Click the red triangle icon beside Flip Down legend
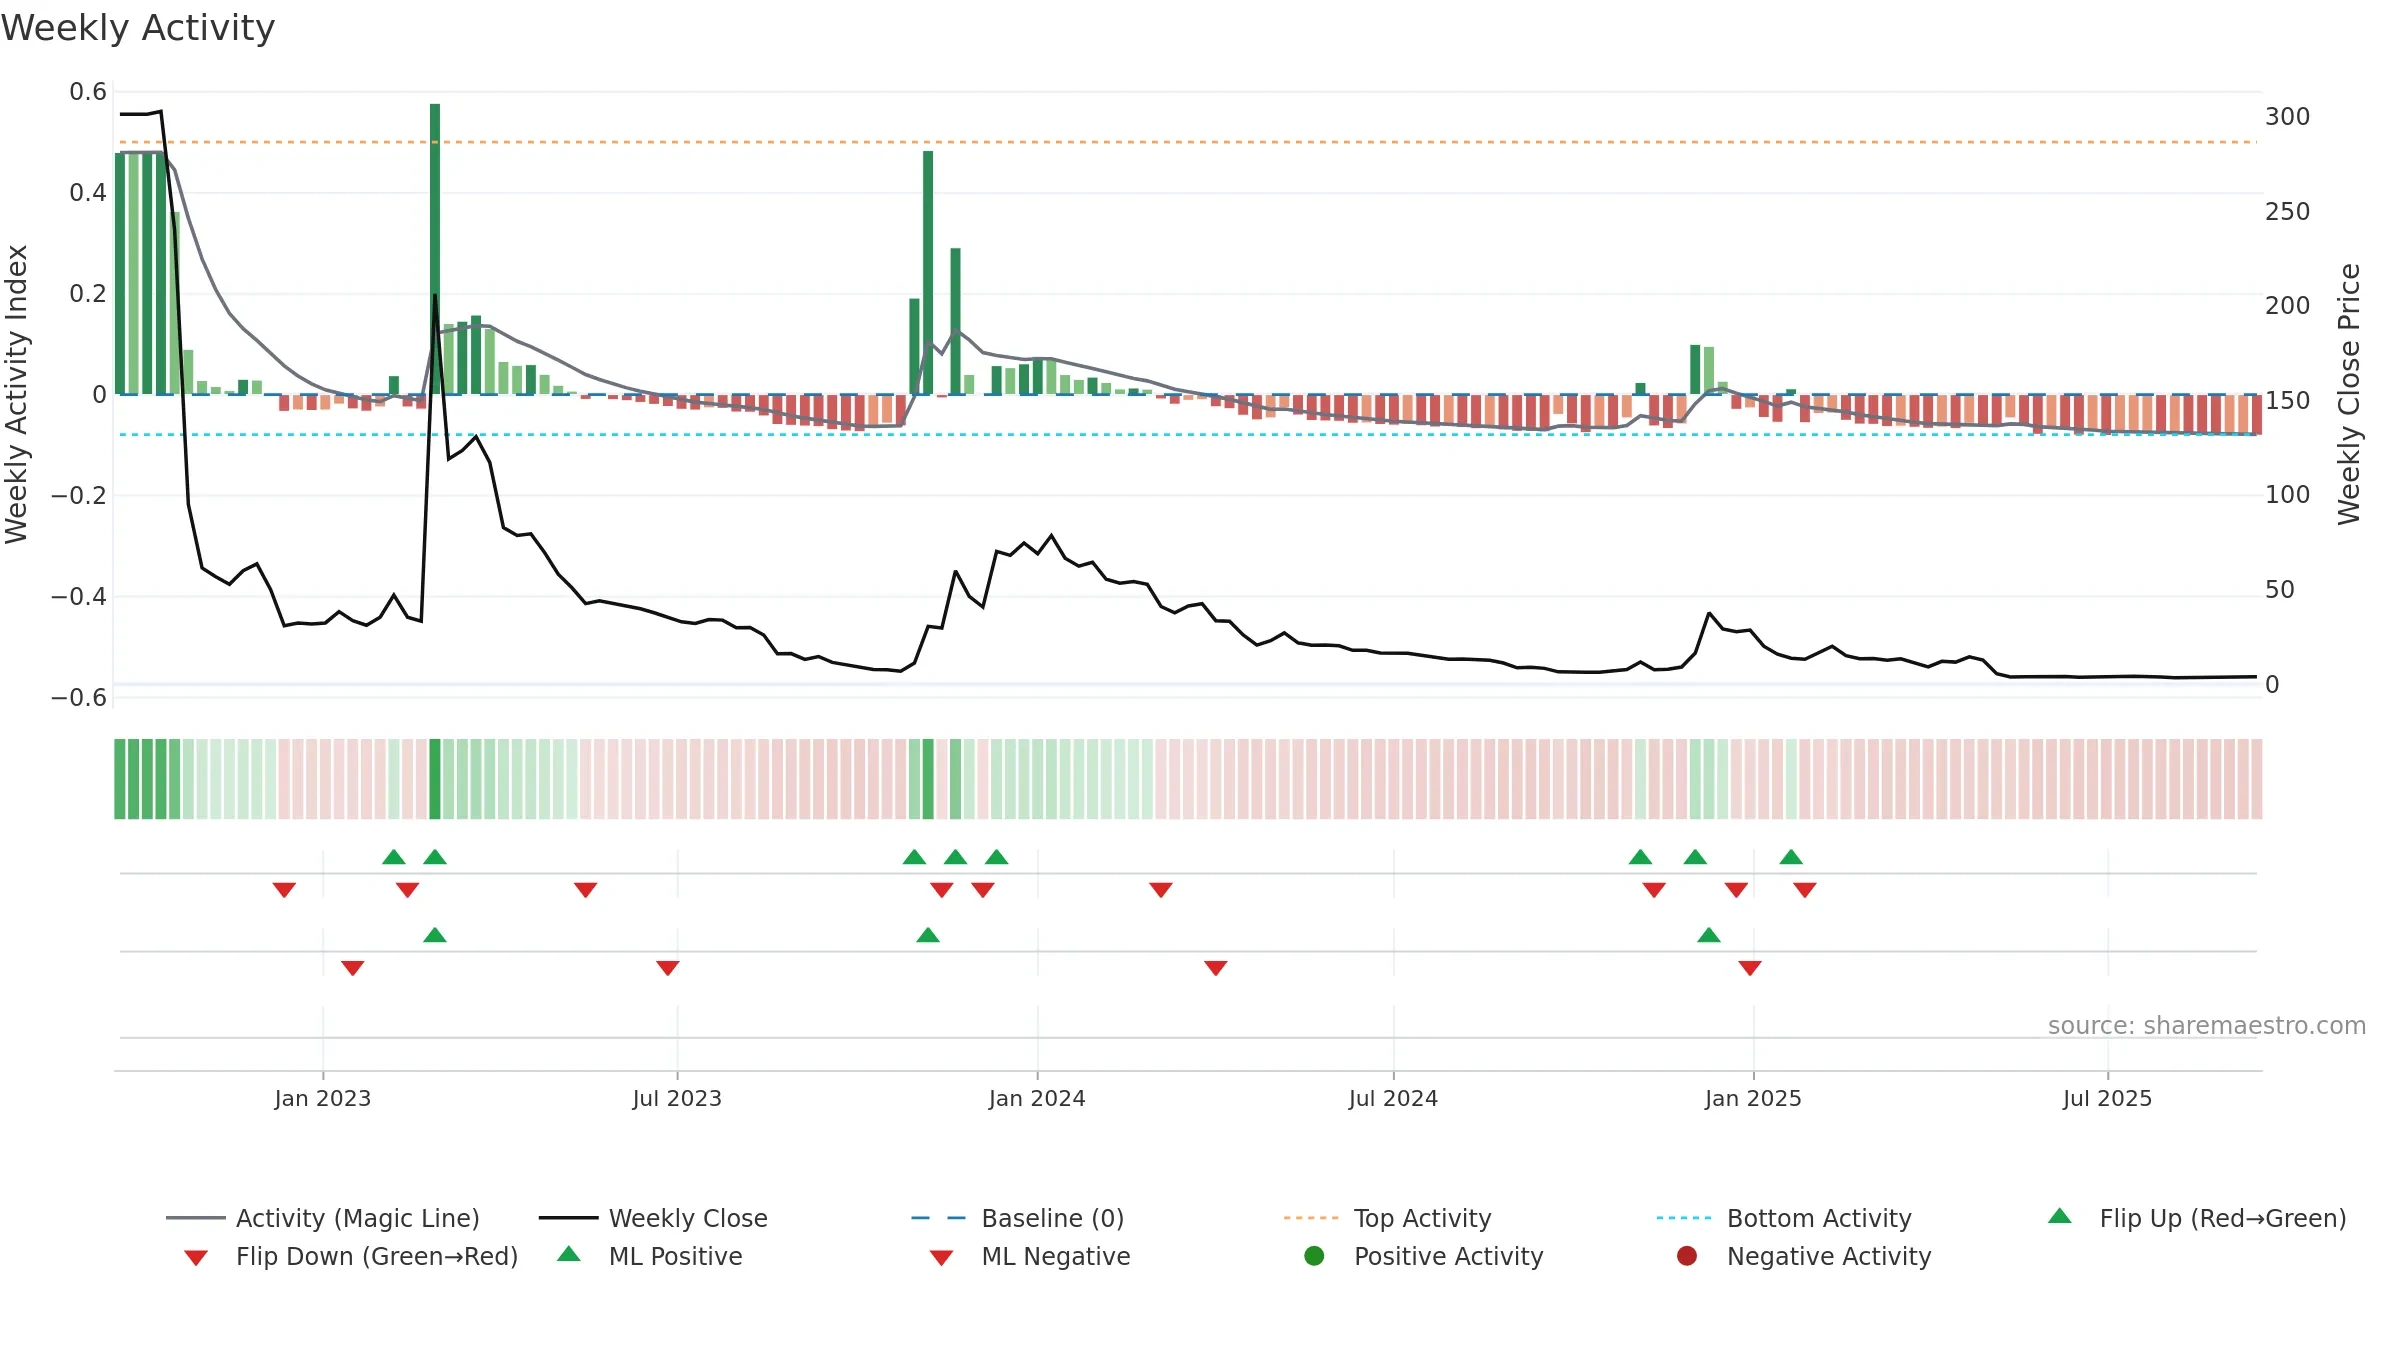 coord(196,1258)
